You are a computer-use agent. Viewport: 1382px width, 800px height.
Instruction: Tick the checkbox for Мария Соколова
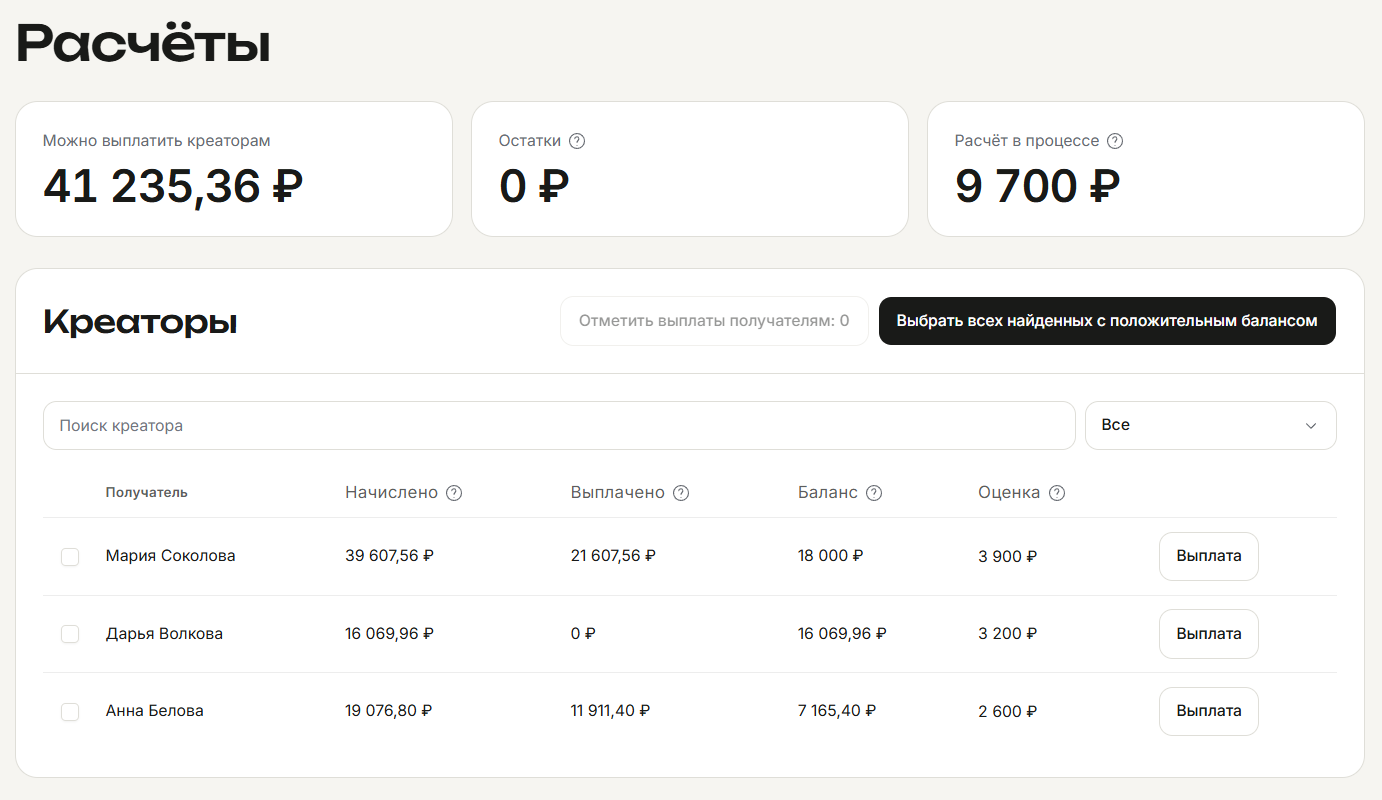70,557
